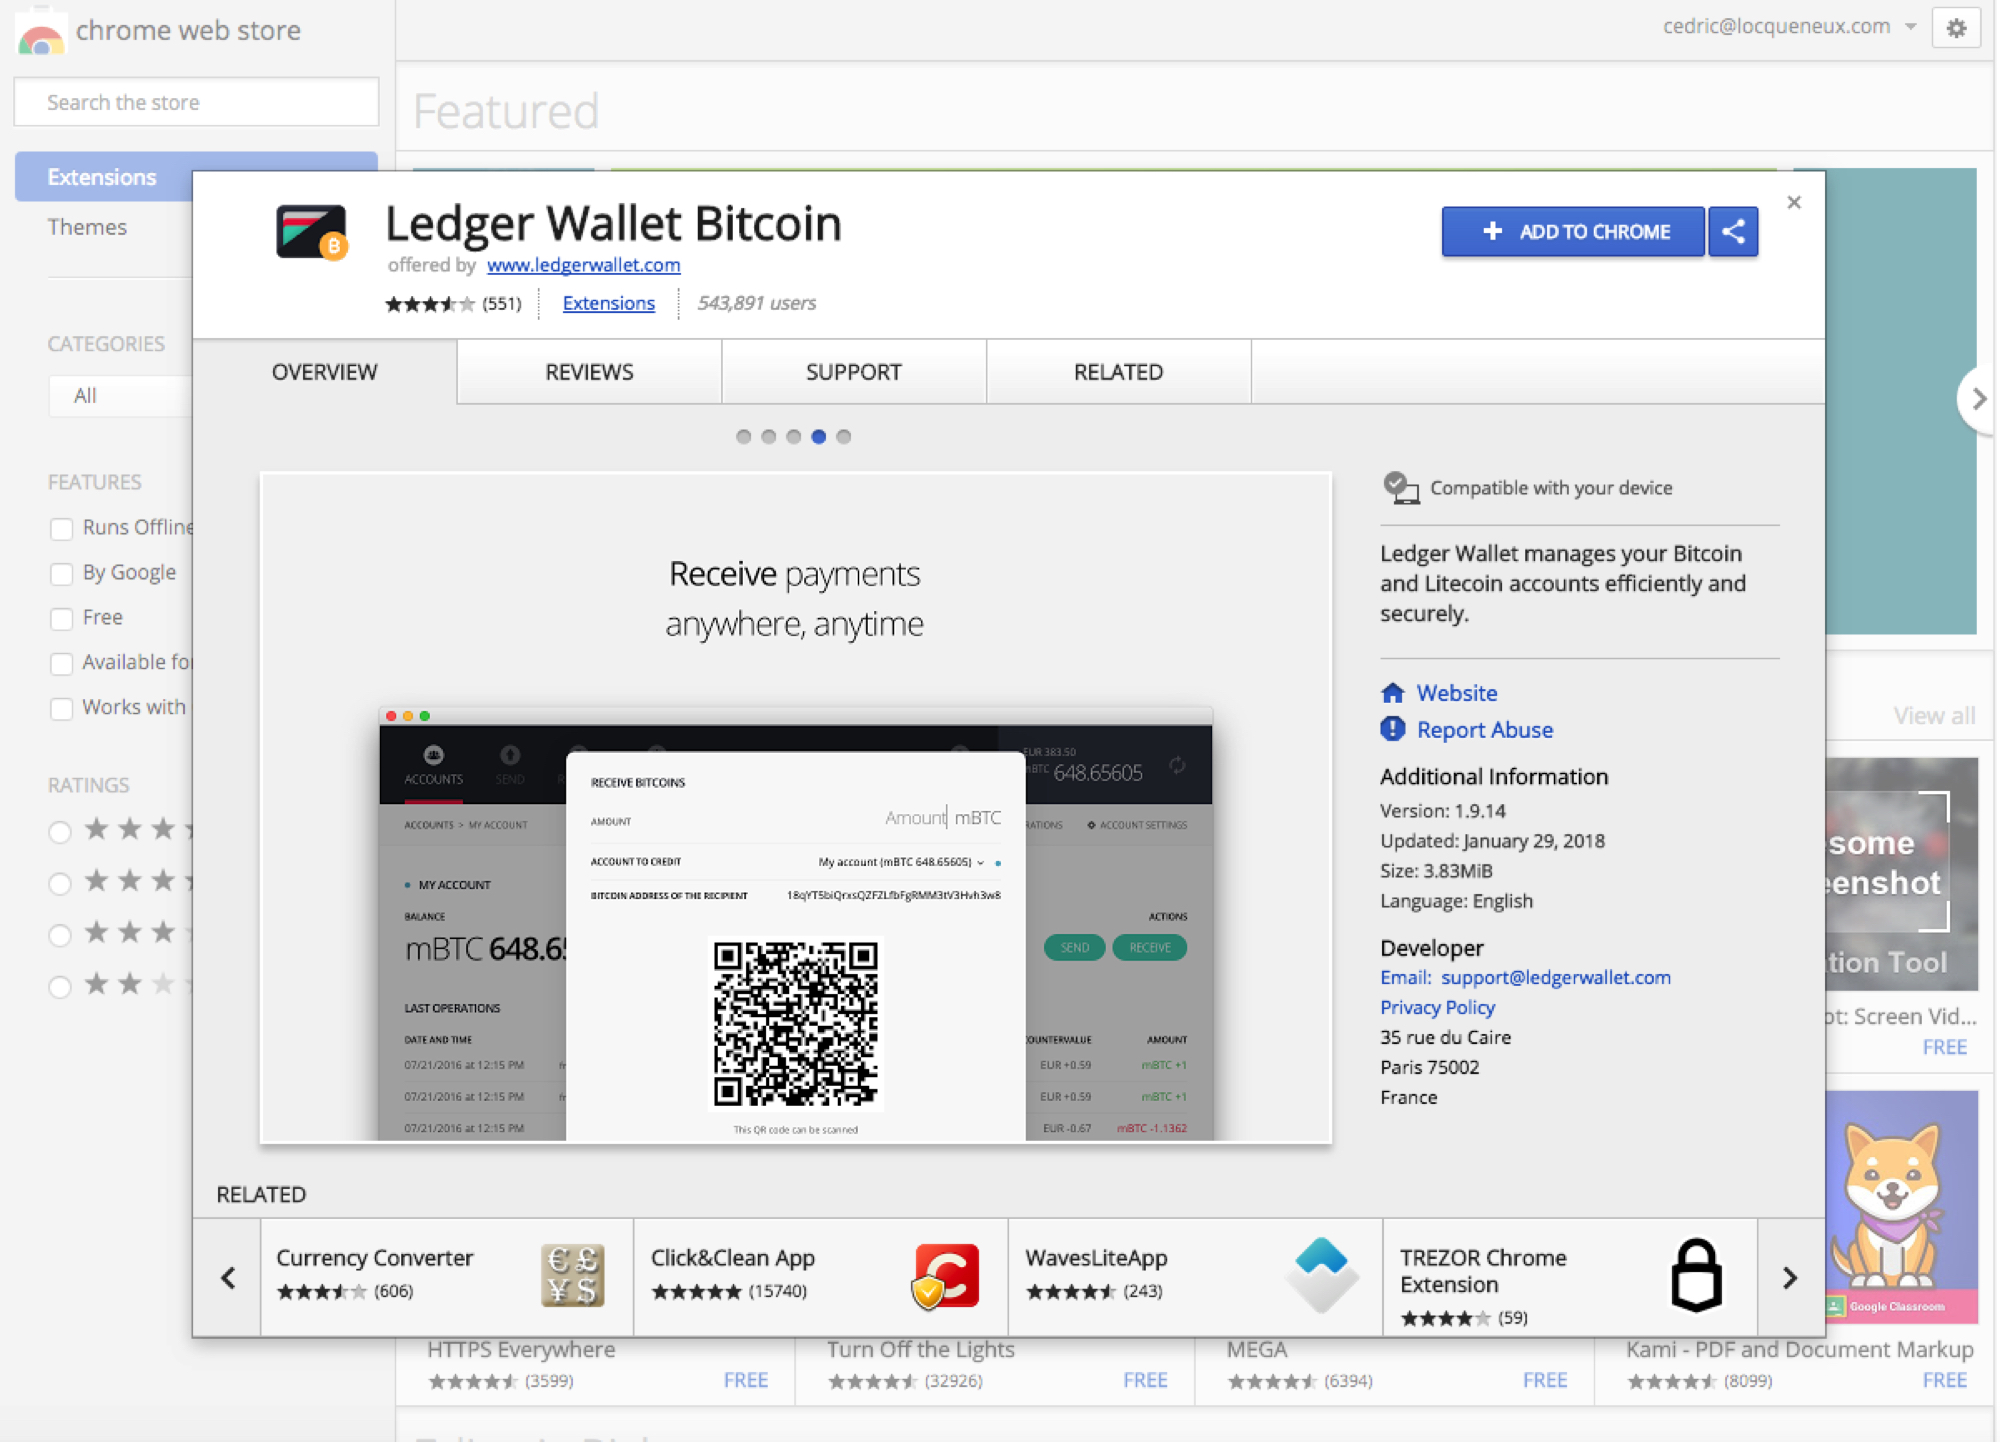The height and width of the screenshot is (1442, 2000).
Task: Click the Receive payments screenshot preview
Action: (795, 808)
